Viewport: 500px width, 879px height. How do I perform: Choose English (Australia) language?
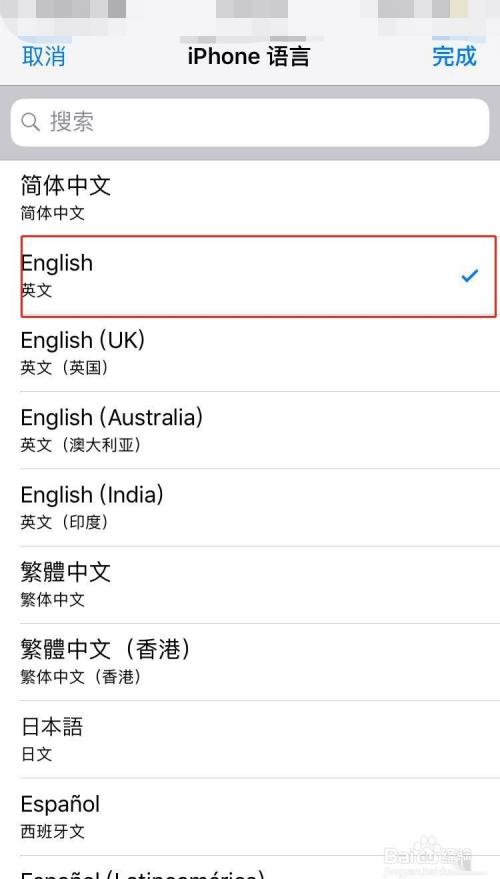(250, 431)
